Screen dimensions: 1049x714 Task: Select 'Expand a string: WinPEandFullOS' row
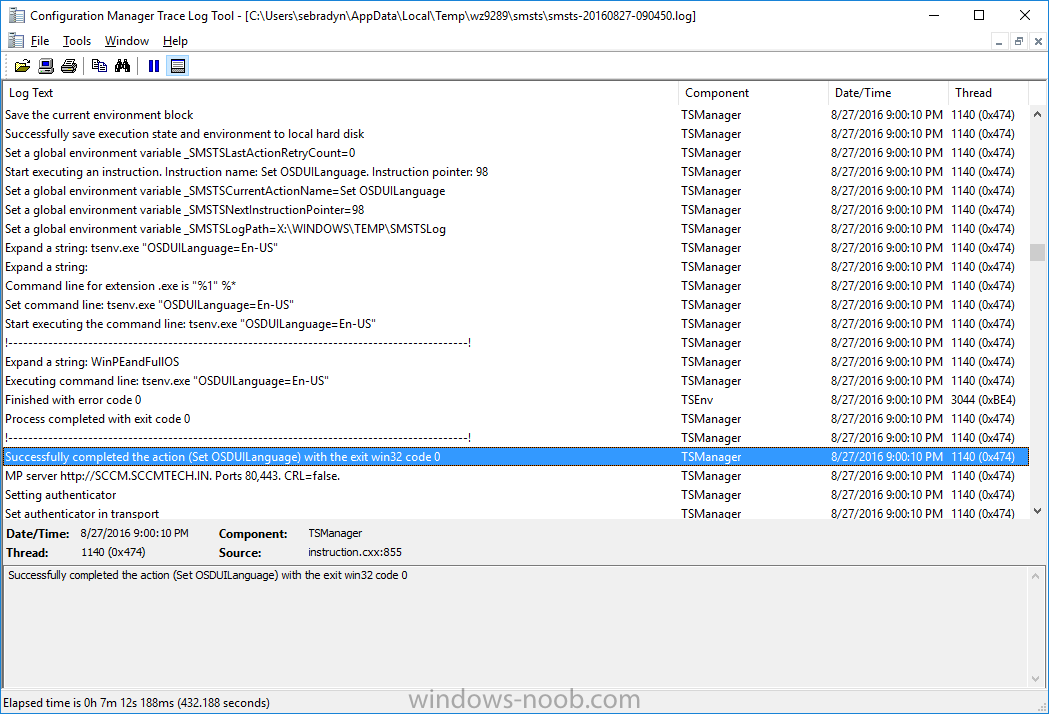515,362
